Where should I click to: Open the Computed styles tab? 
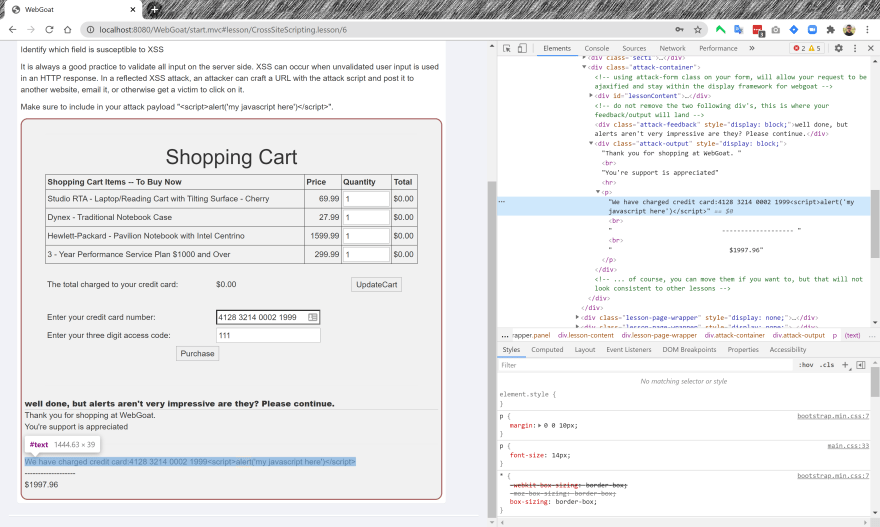[547, 350]
